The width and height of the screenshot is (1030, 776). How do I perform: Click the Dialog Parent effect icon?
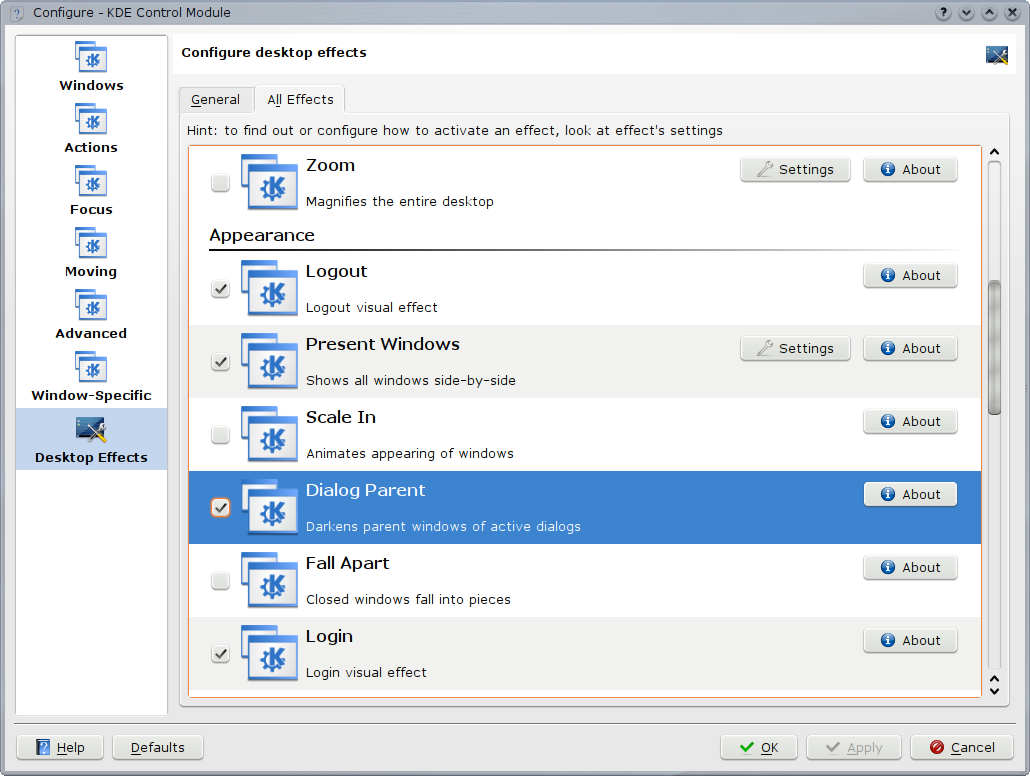tap(269, 507)
